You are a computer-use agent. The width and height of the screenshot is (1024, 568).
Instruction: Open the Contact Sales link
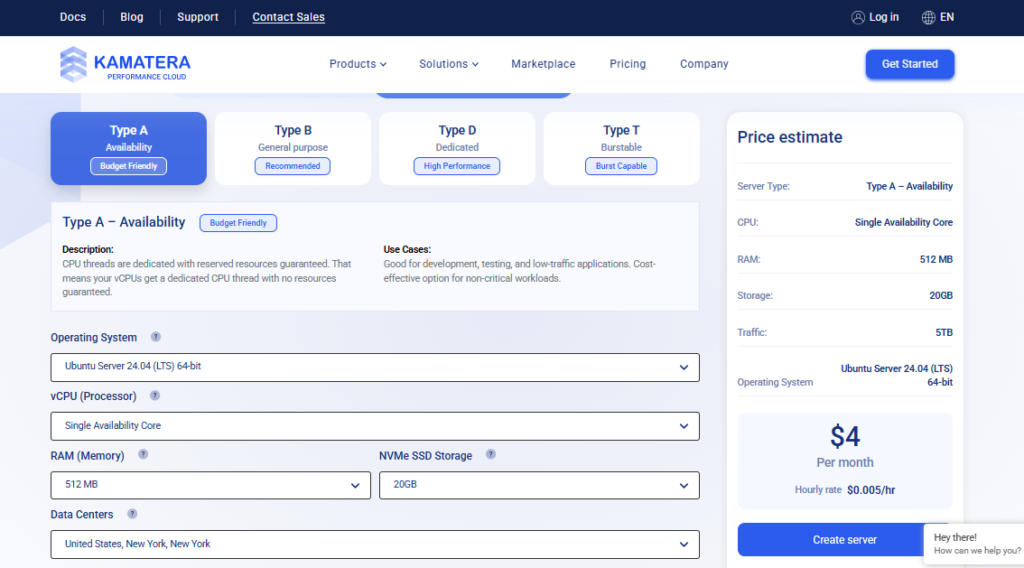tap(288, 17)
